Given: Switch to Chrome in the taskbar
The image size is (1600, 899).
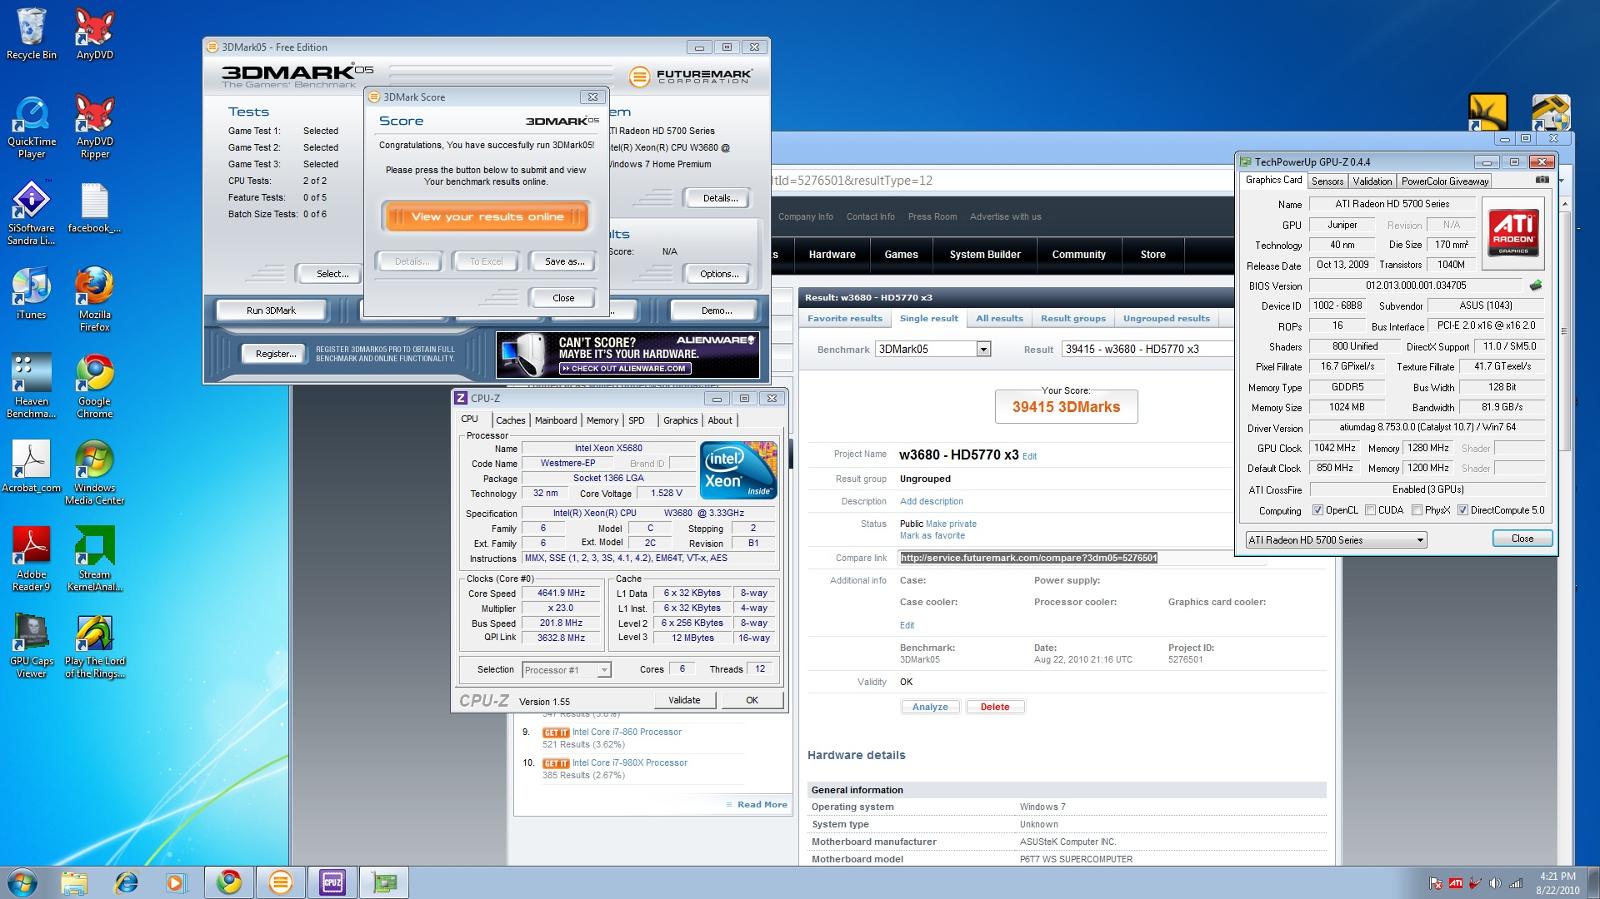Looking at the screenshot, I should 230,882.
